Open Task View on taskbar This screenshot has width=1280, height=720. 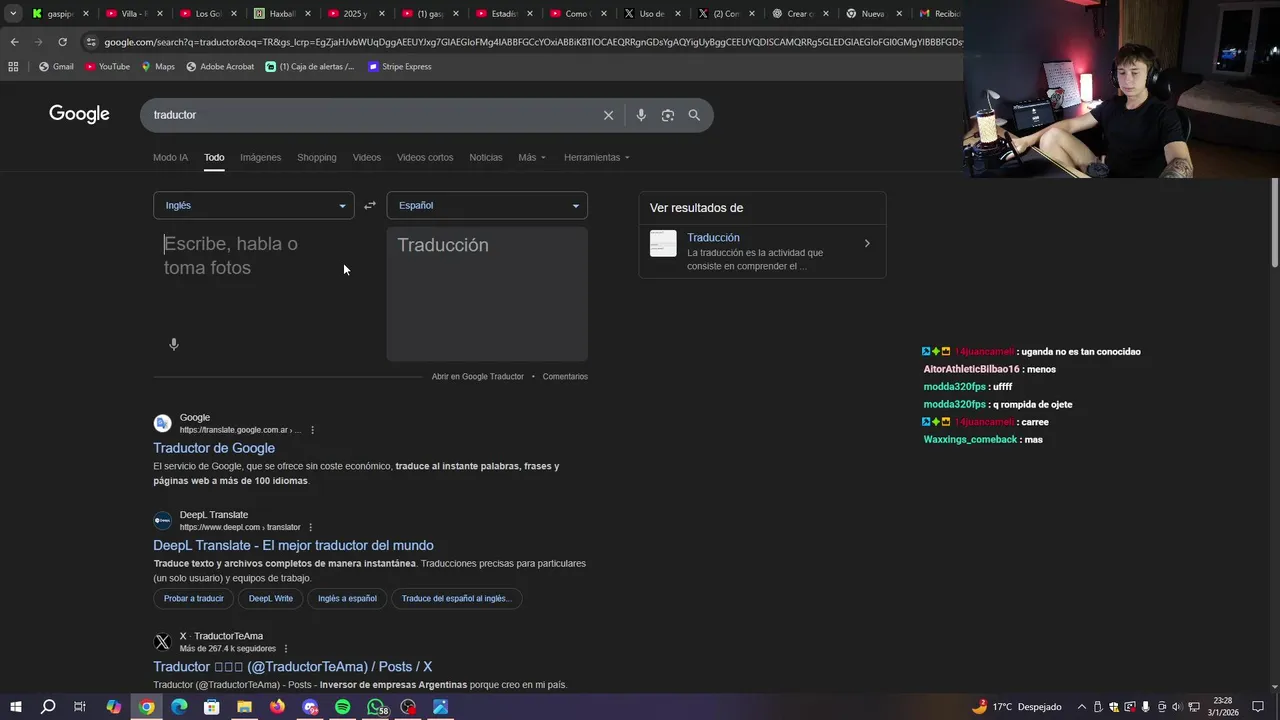(x=80, y=707)
